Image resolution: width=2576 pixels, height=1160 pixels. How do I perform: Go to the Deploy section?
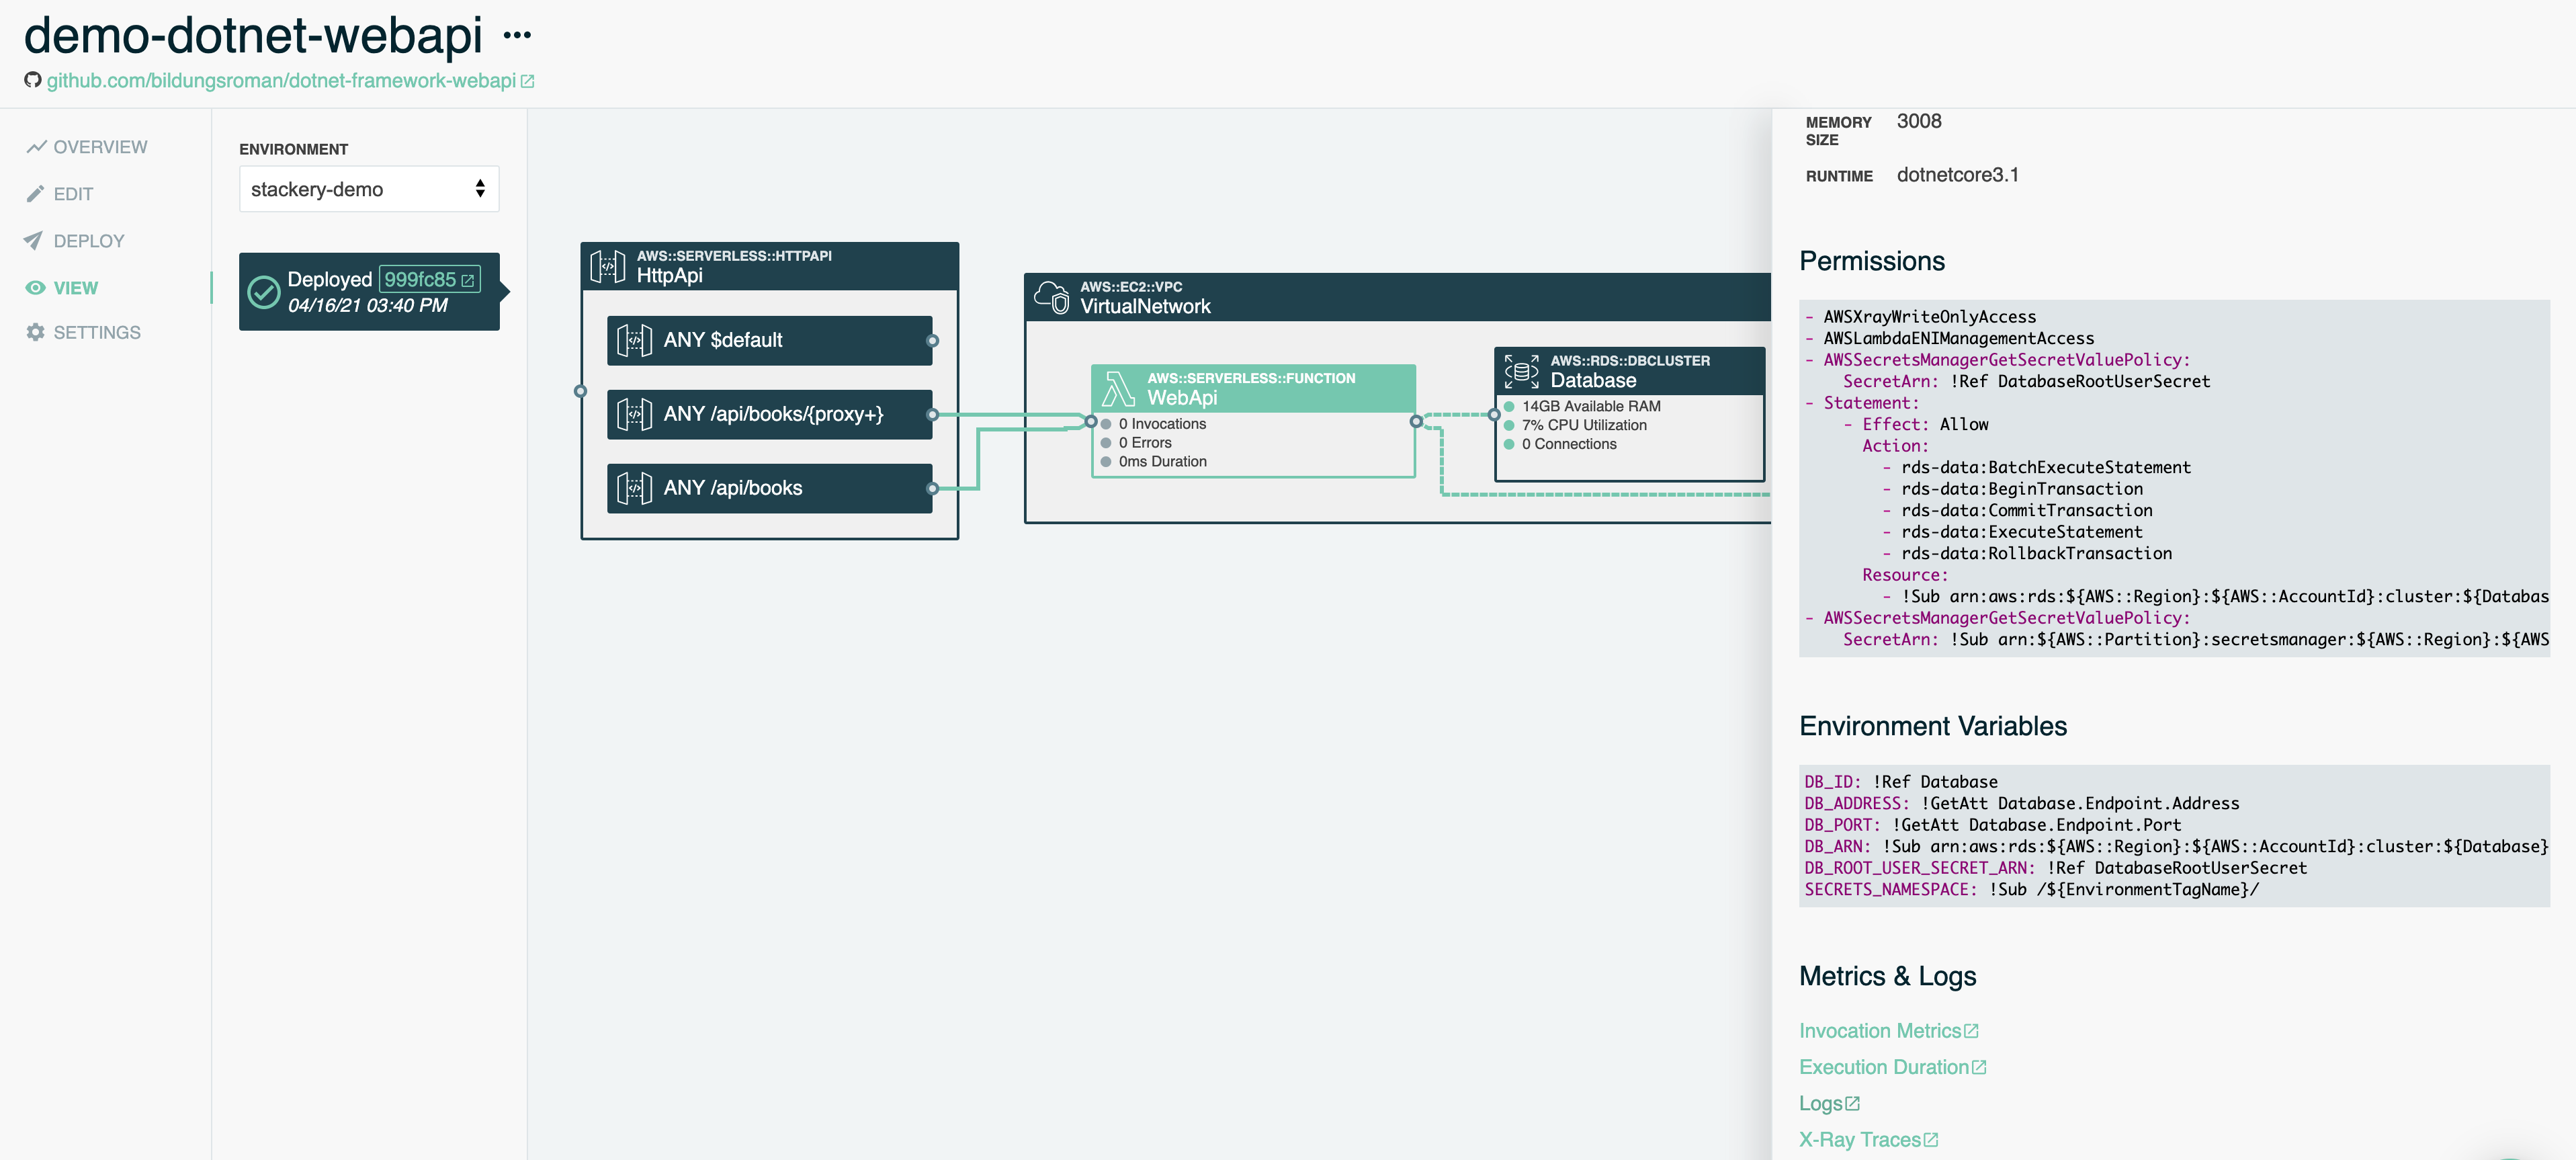point(75,241)
